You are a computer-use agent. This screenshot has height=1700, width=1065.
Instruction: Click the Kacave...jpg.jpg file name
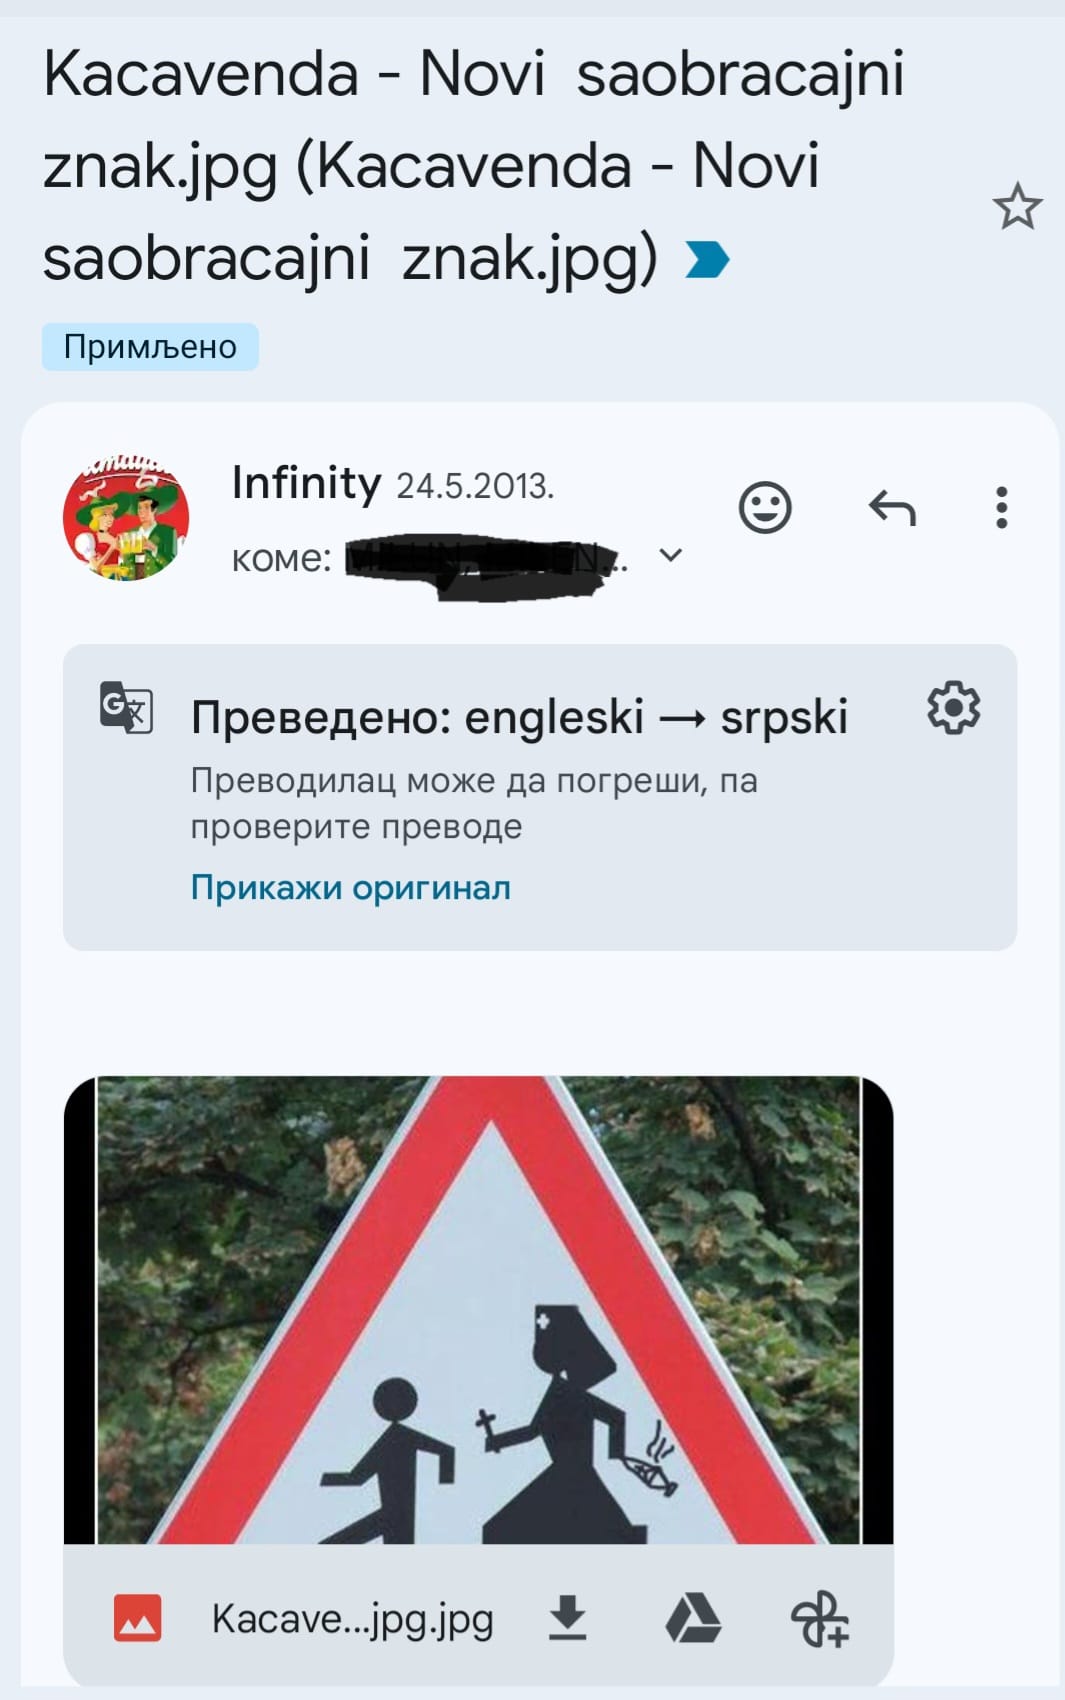[x=353, y=1619]
